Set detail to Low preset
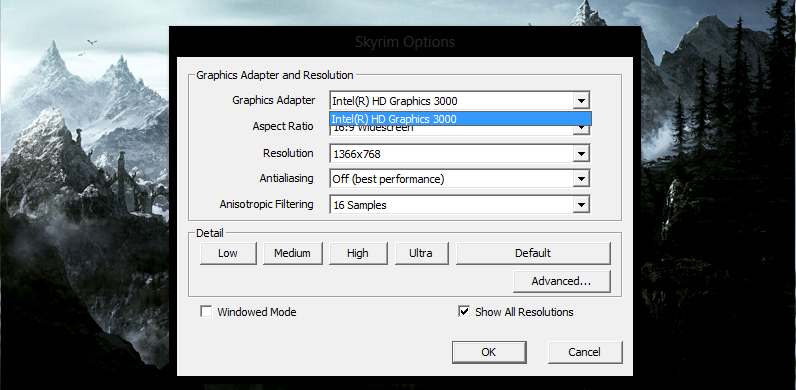Image resolution: width=796 pixels, height=390 pixels. [x=228, y=253]
